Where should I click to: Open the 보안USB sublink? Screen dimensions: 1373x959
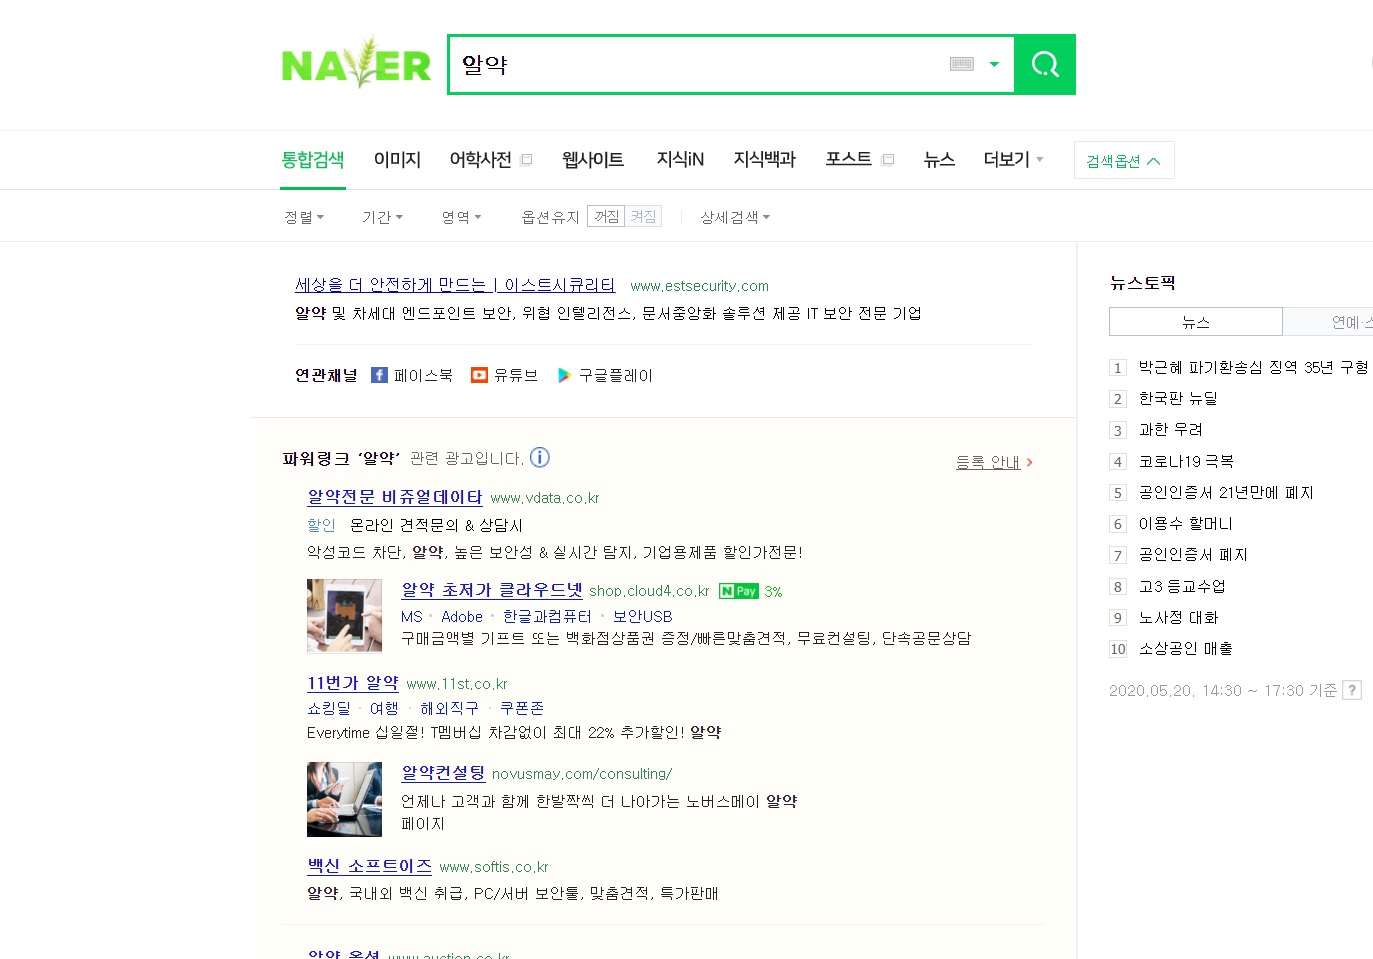coord(643,617)
